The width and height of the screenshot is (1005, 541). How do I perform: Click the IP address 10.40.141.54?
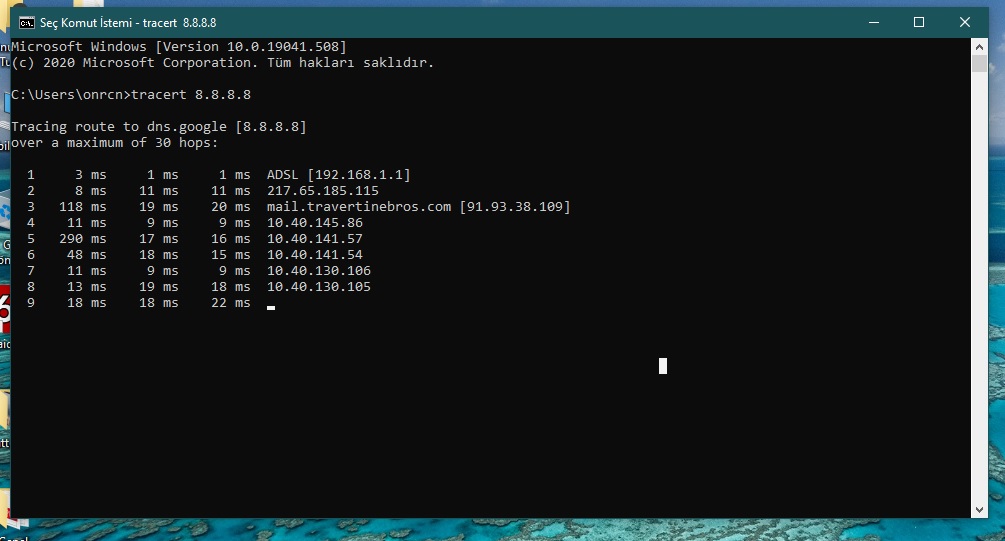click(315, 255)
